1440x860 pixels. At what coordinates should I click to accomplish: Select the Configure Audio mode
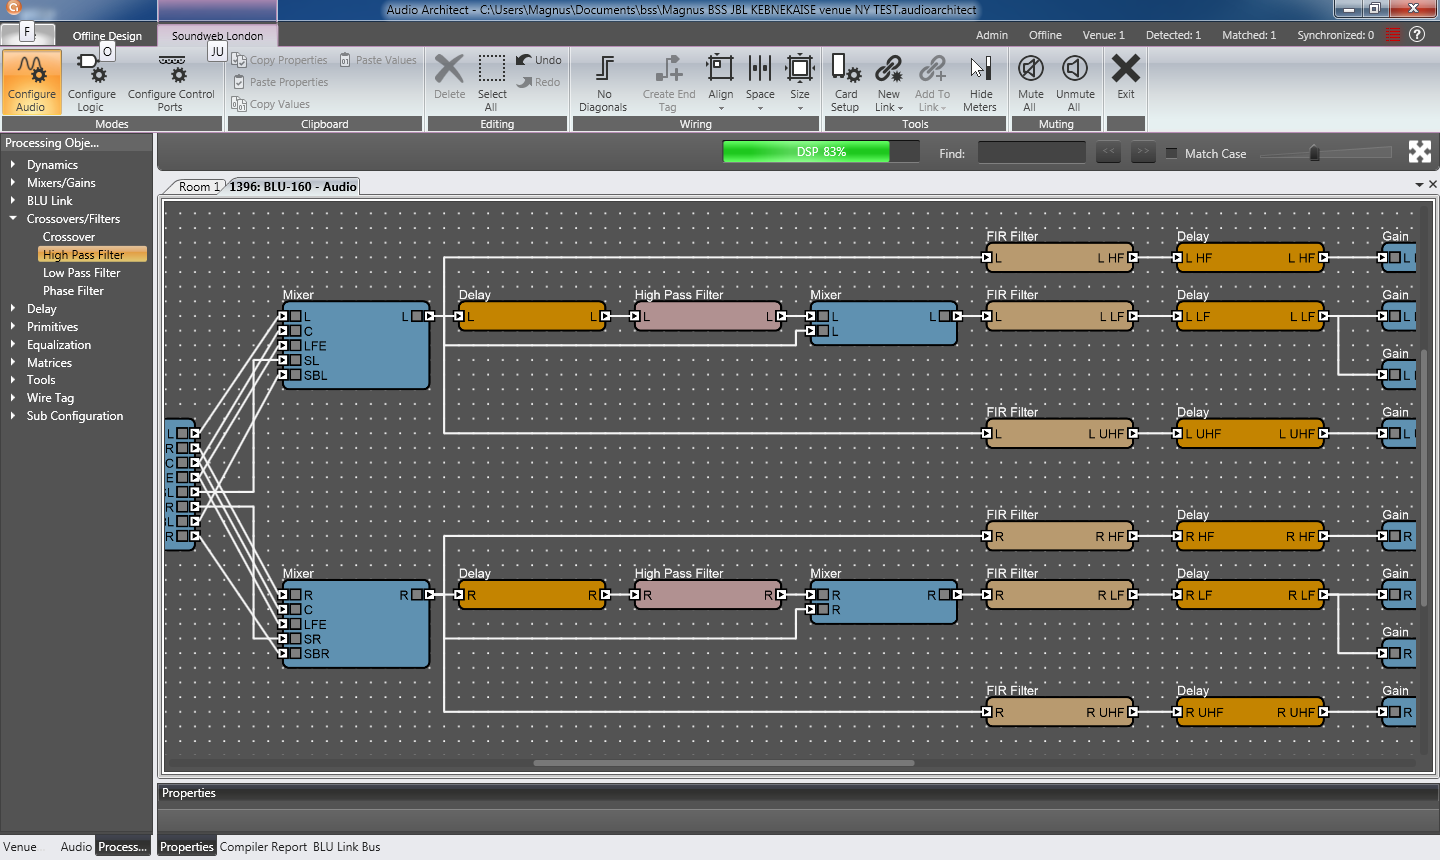[x=31, y=82]
